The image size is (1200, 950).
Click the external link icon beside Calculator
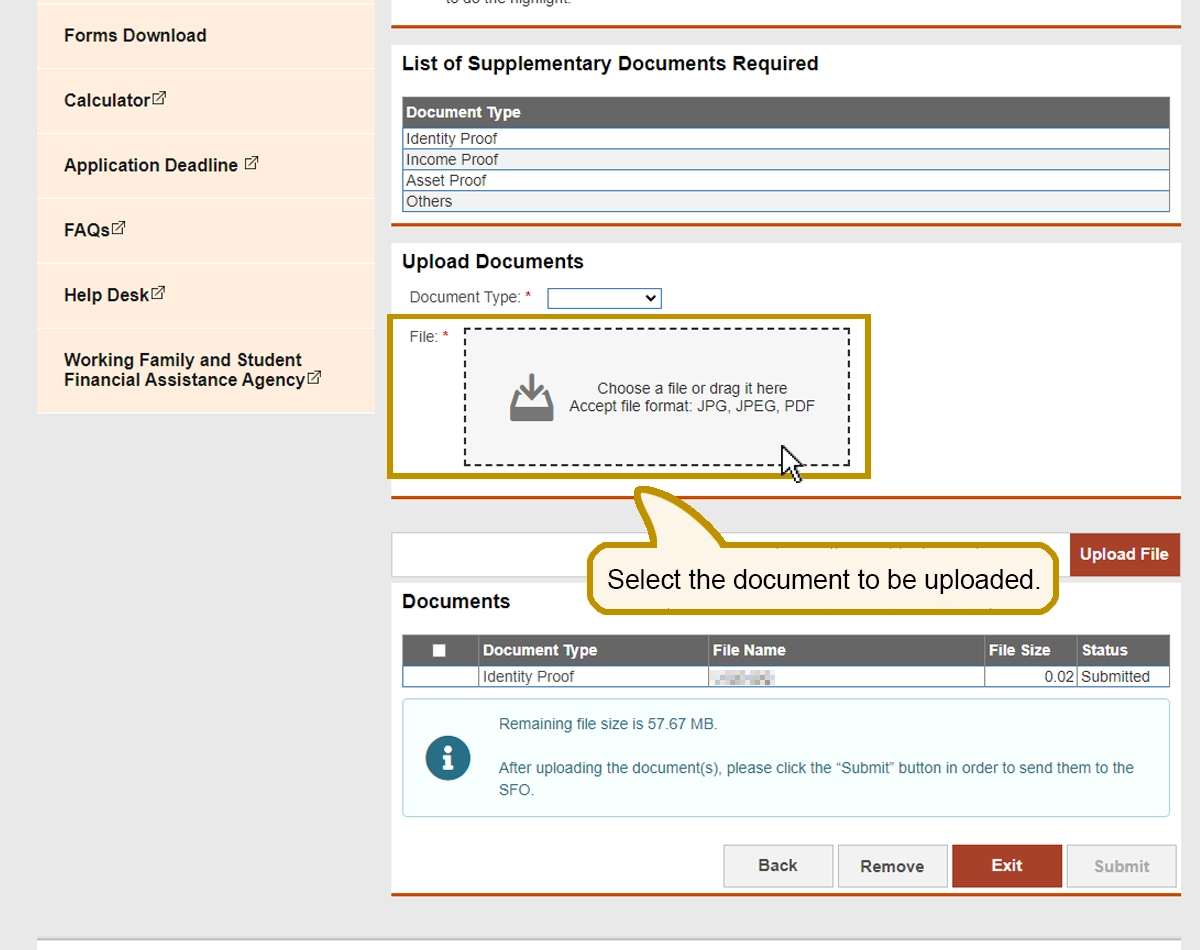point(159,99)
